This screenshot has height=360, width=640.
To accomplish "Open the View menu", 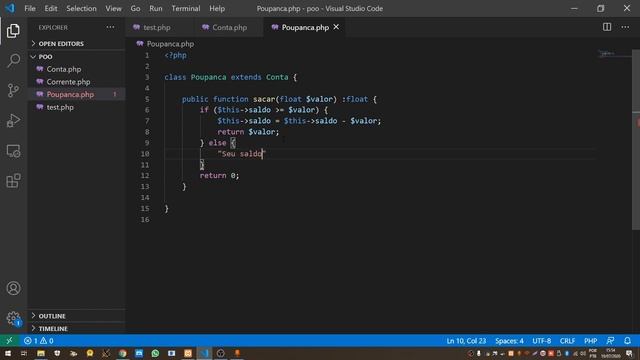I will tap(113, 8).
